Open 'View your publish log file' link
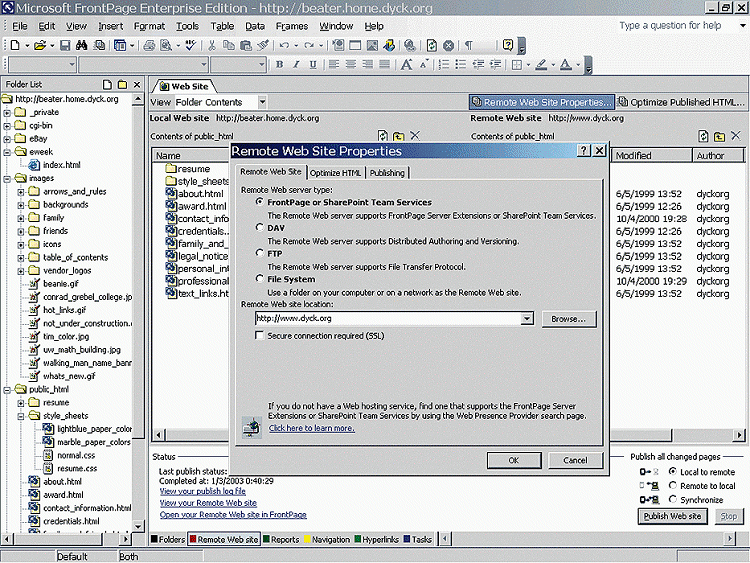Screen dimensions: 750x563 (x=203, y=491)
